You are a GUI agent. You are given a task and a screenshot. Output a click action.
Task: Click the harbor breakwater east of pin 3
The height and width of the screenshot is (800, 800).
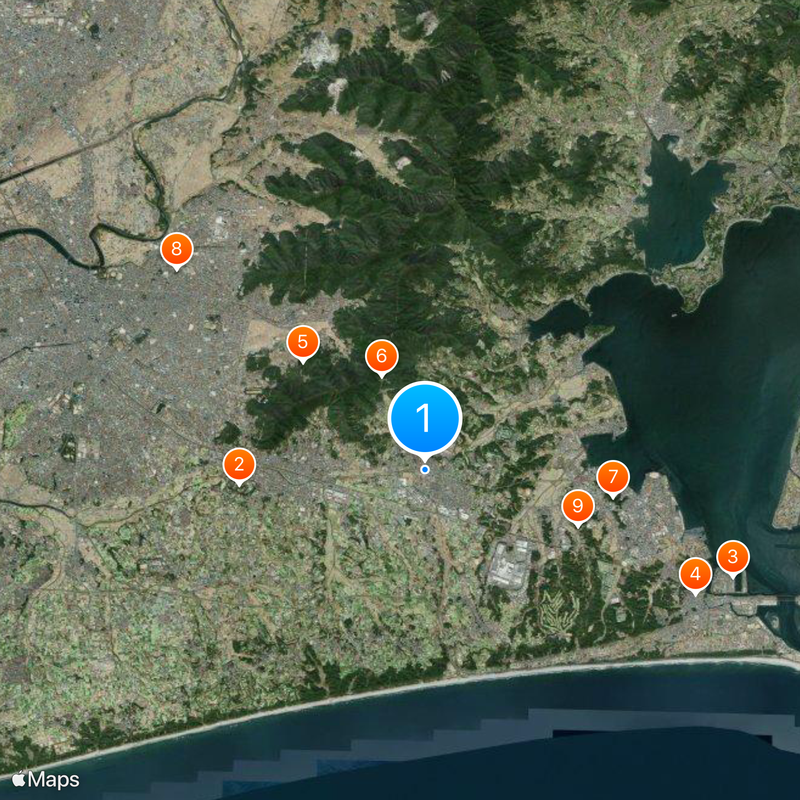pos(775,600)
